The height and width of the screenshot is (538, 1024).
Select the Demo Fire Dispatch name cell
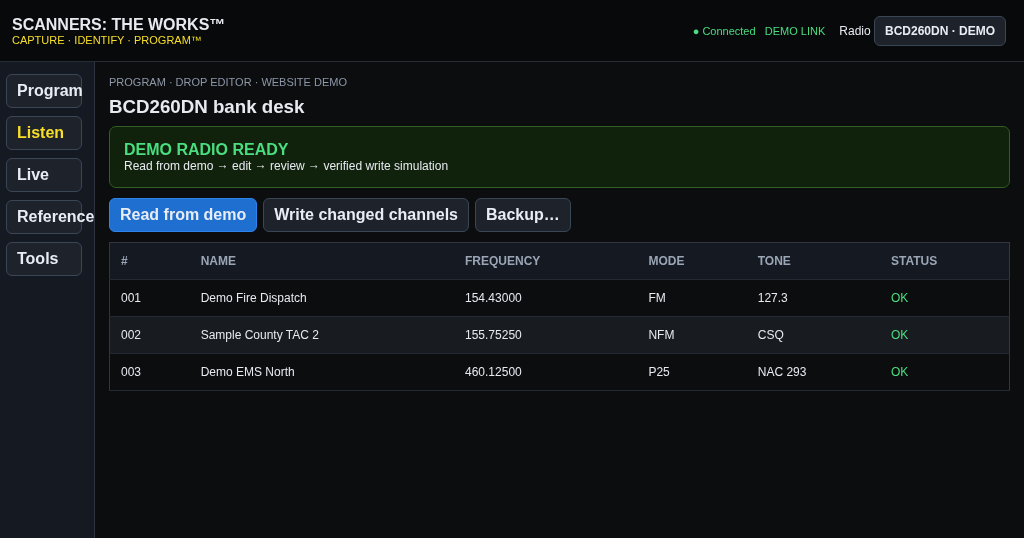253,298
